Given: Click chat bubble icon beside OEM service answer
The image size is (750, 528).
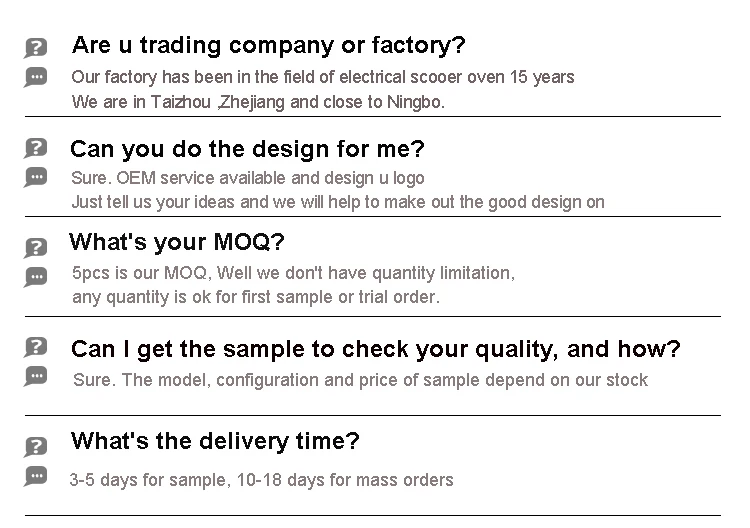Looking at the screenshot, I should [36, 177].
